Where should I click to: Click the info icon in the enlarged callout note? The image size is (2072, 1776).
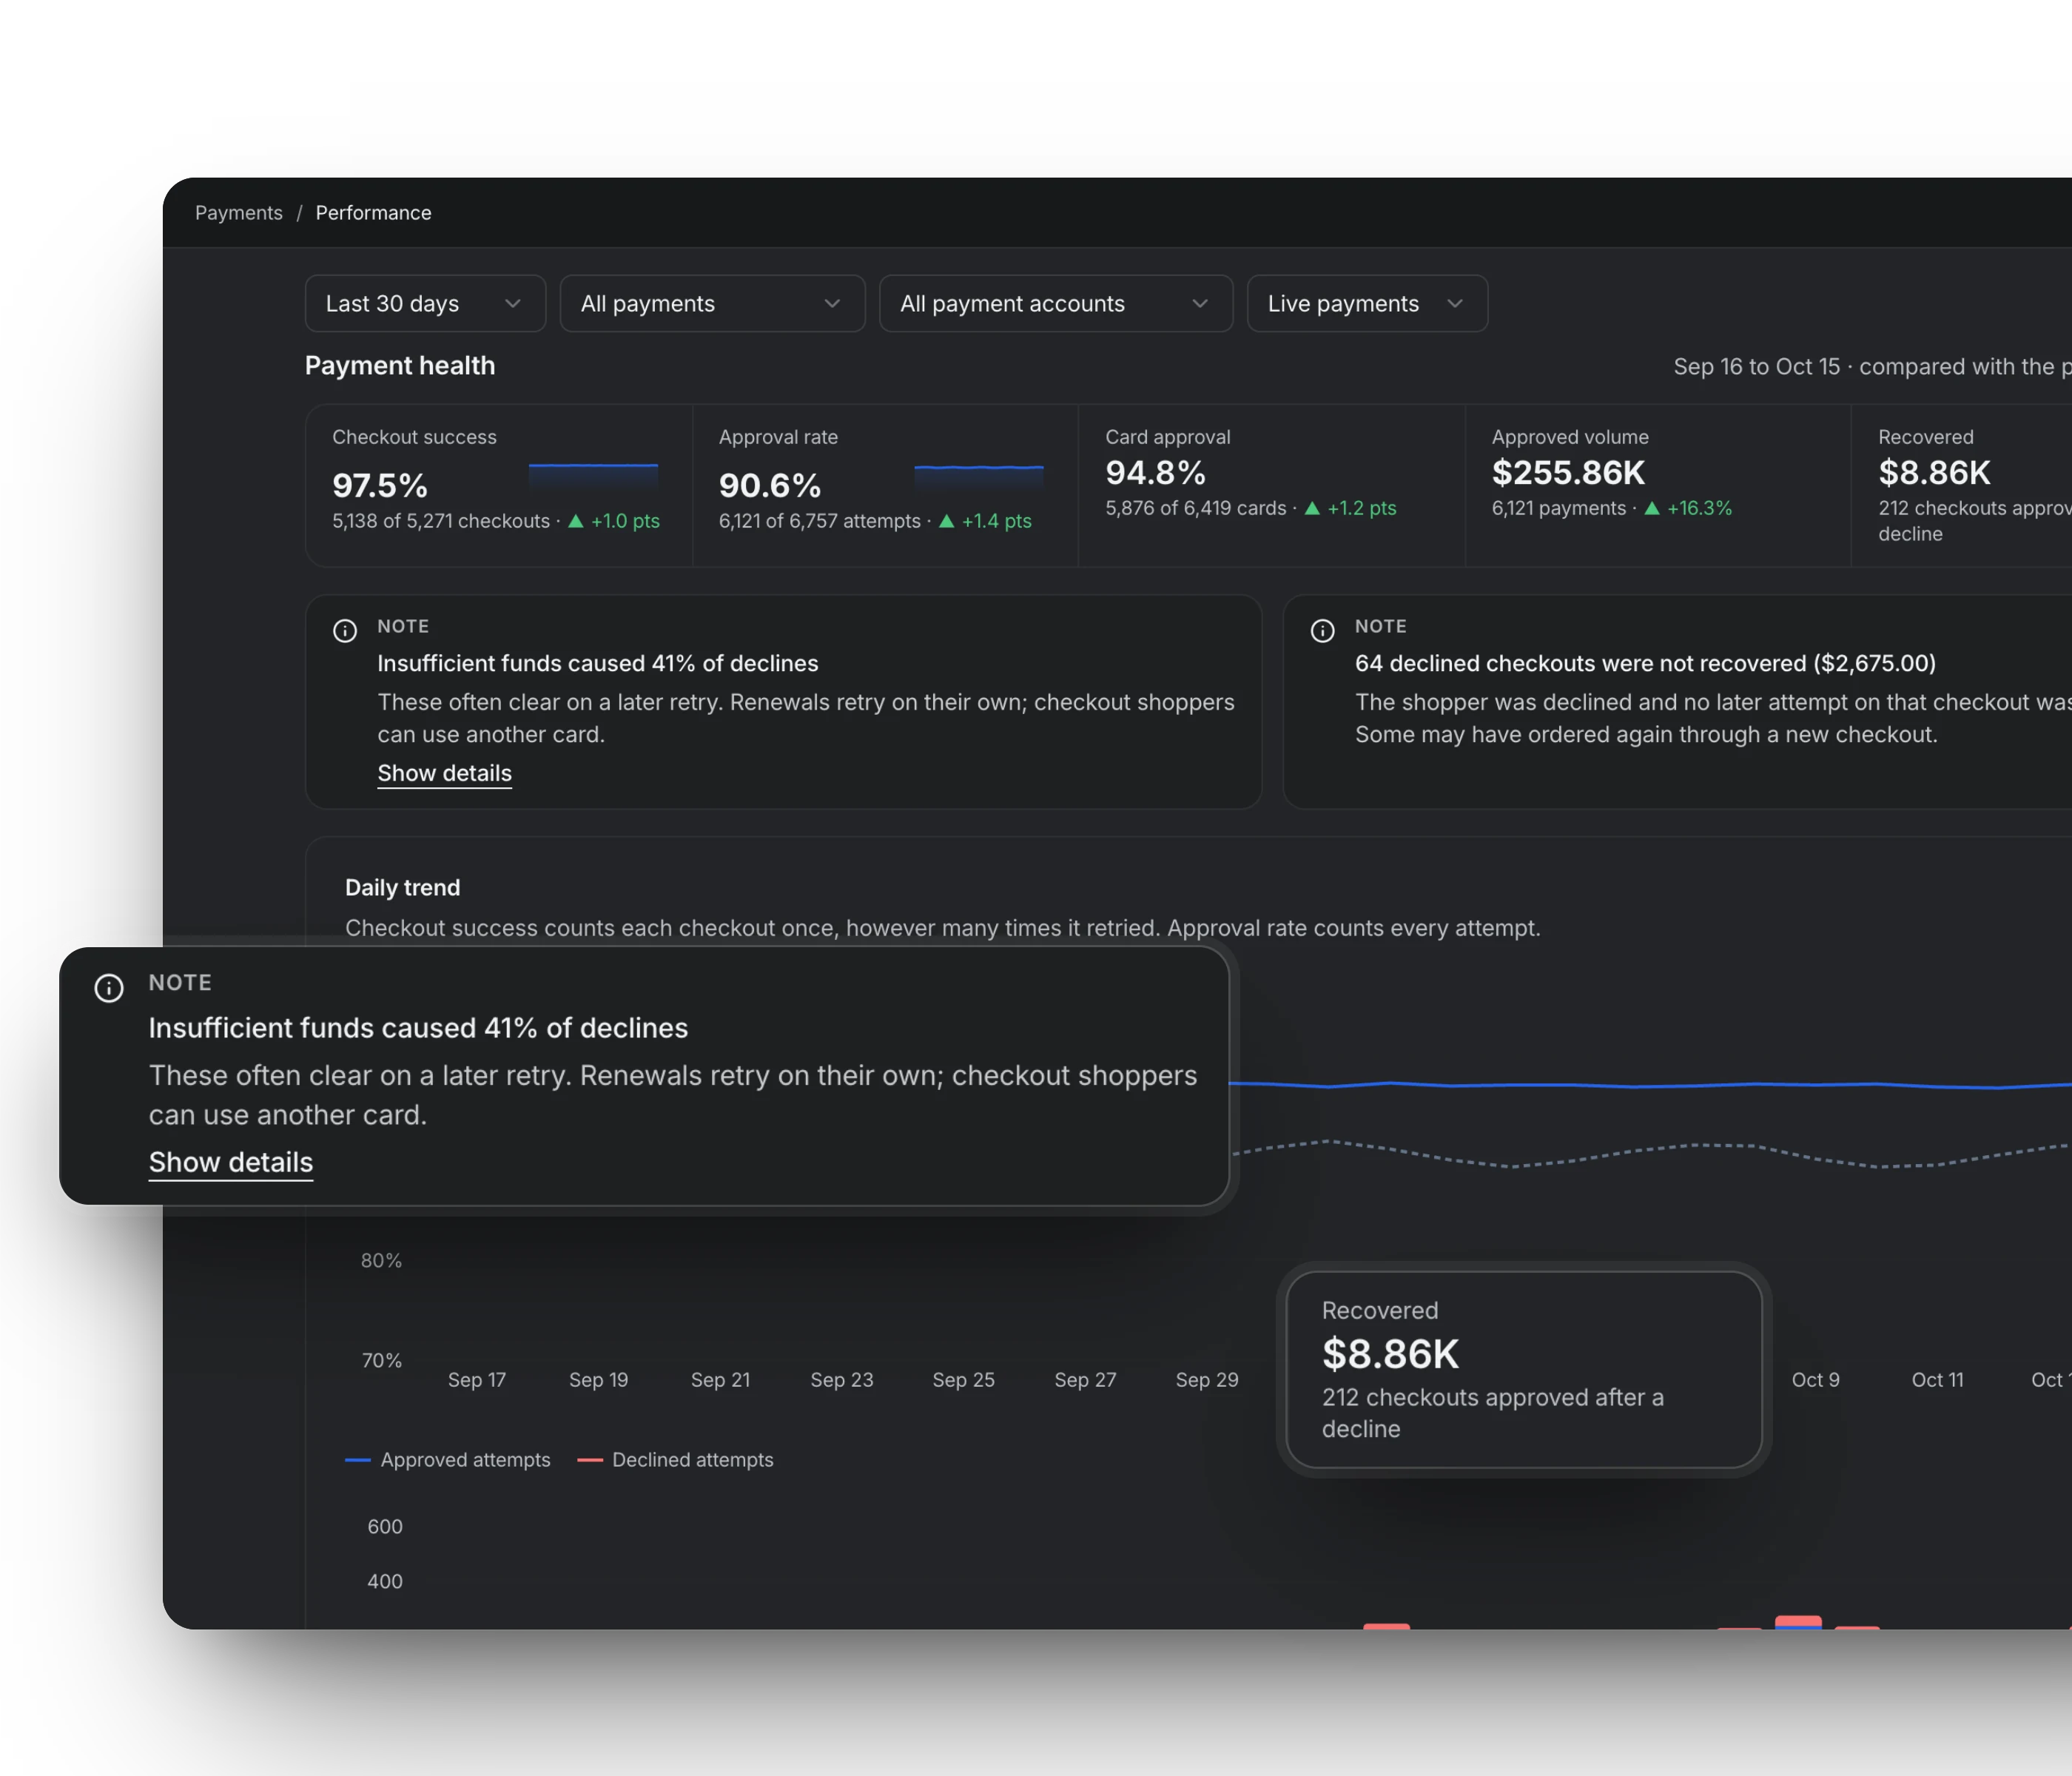[109, 988]
